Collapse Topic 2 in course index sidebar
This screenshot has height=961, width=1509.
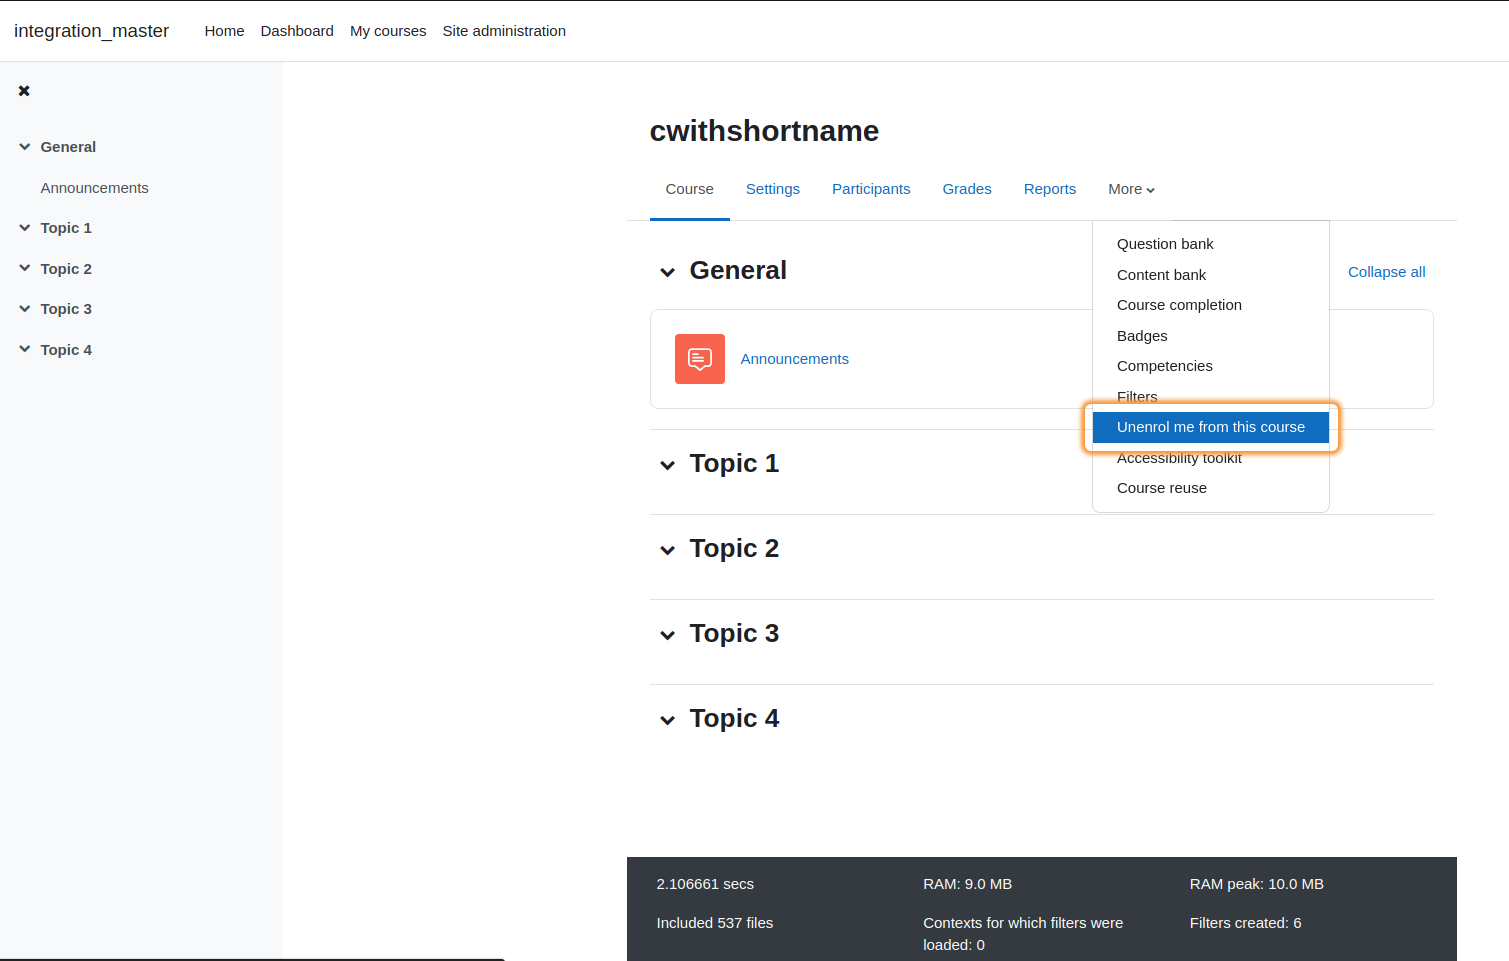click(x=25, y=268)
